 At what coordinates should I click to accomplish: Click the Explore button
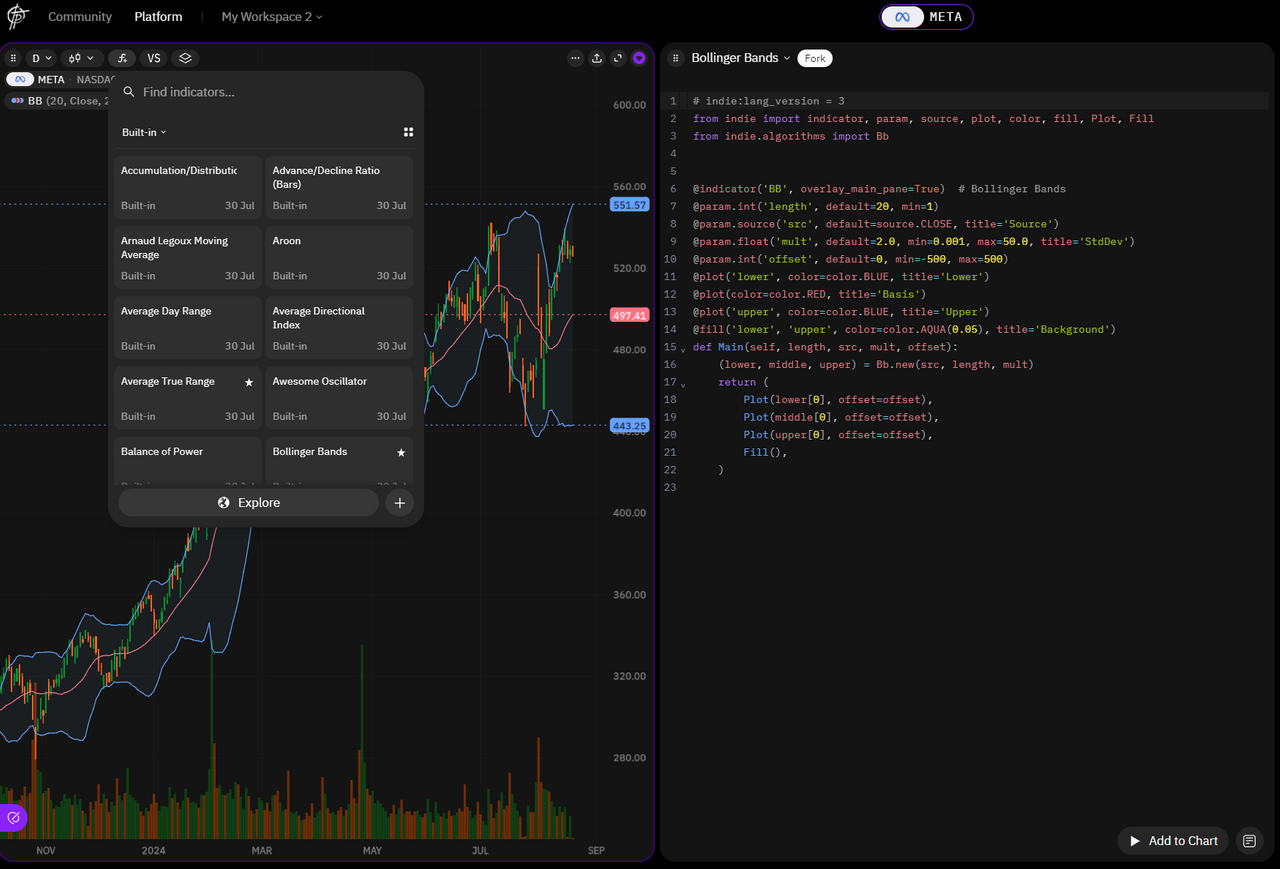248,503
